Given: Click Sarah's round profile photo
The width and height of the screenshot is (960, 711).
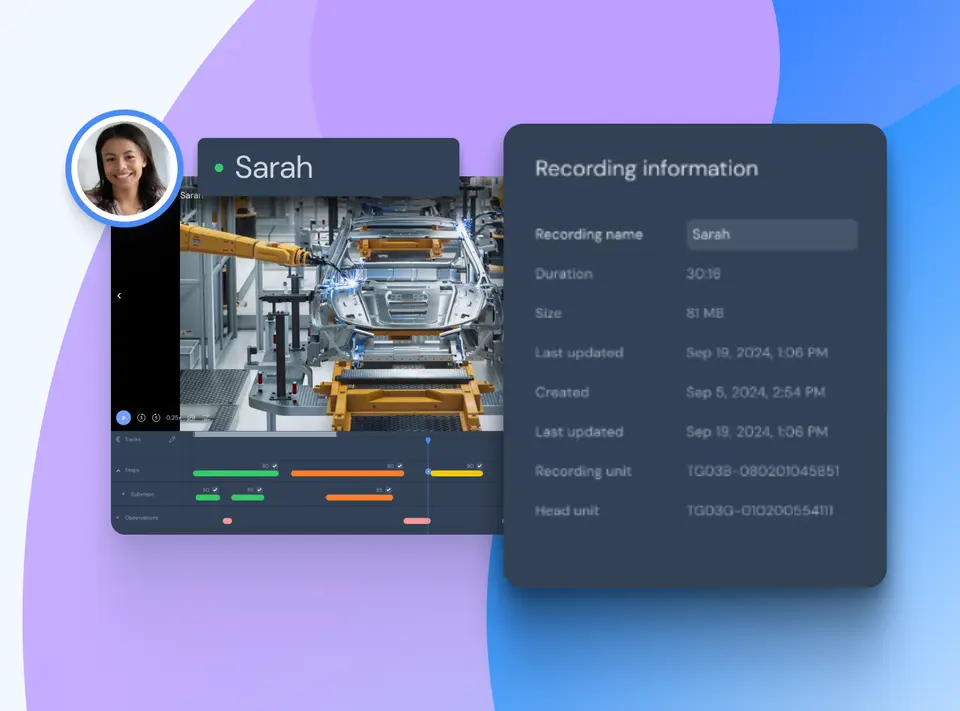Looking at the screenshot, I should pyautogui.click(x=124, y=168).
